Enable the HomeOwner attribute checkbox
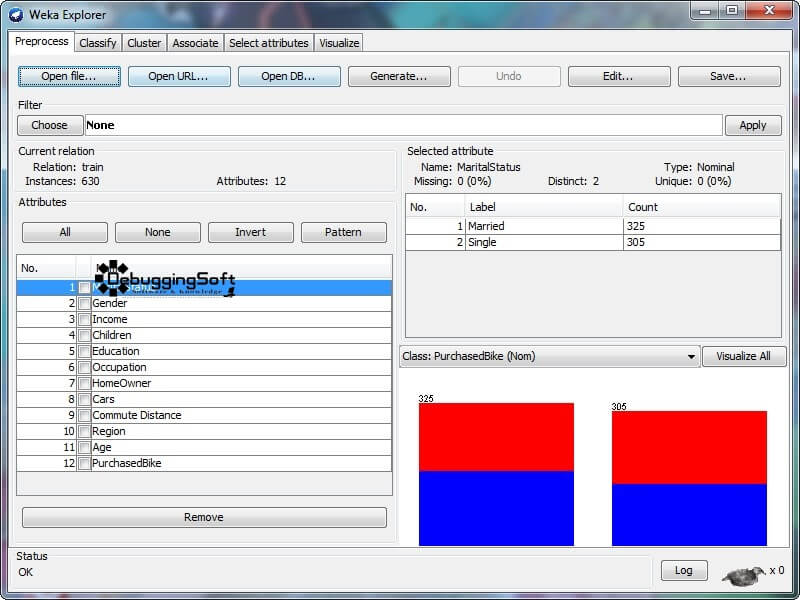The image size is (800, 600). pos(84,384)
